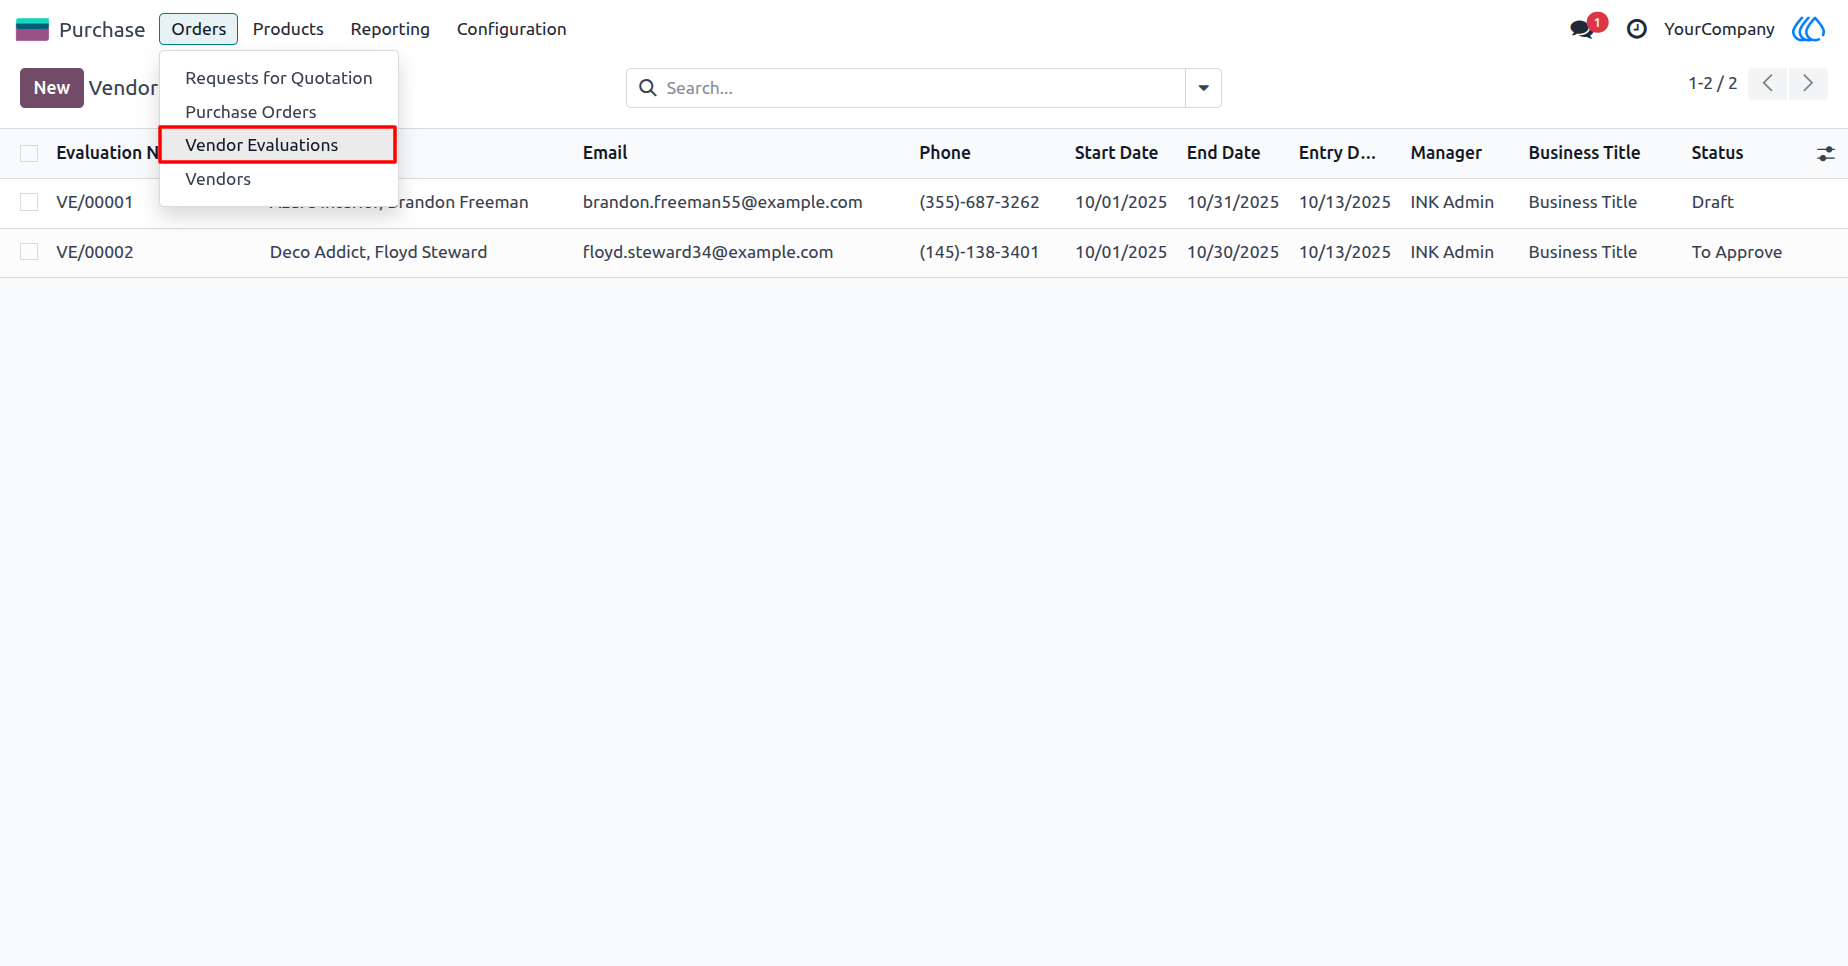Click phone number (145)-138-3401
This screenshot has width=1848, height=966.
point(979,252)
